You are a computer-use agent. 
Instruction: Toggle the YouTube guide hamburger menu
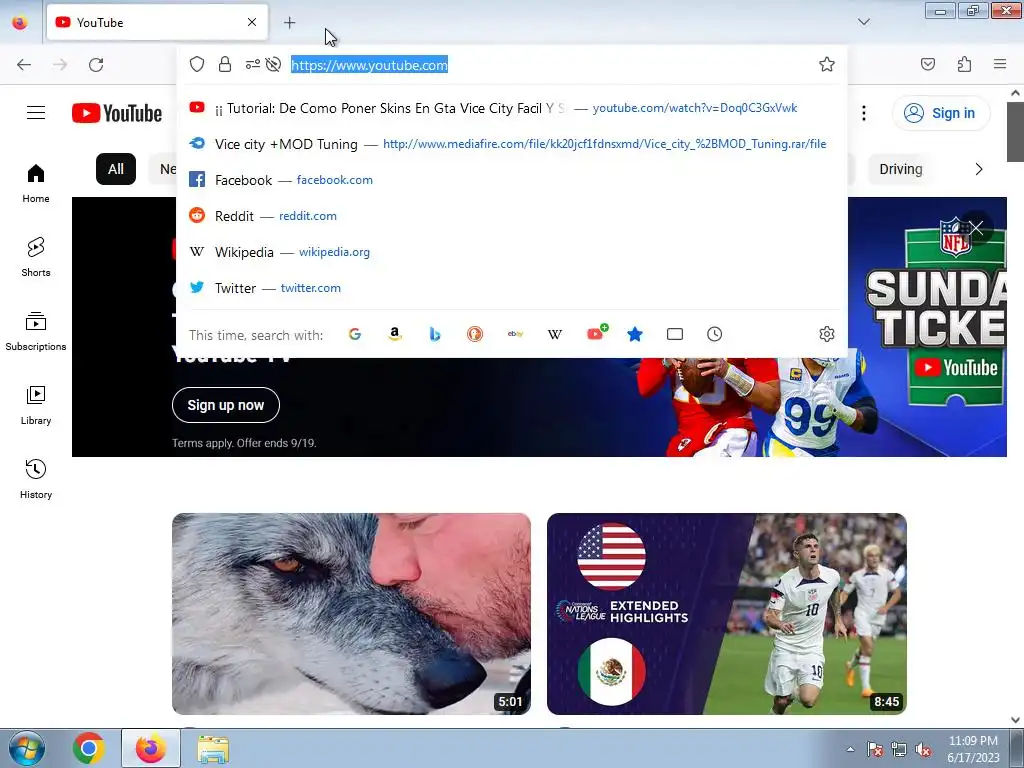pos(36,113)
